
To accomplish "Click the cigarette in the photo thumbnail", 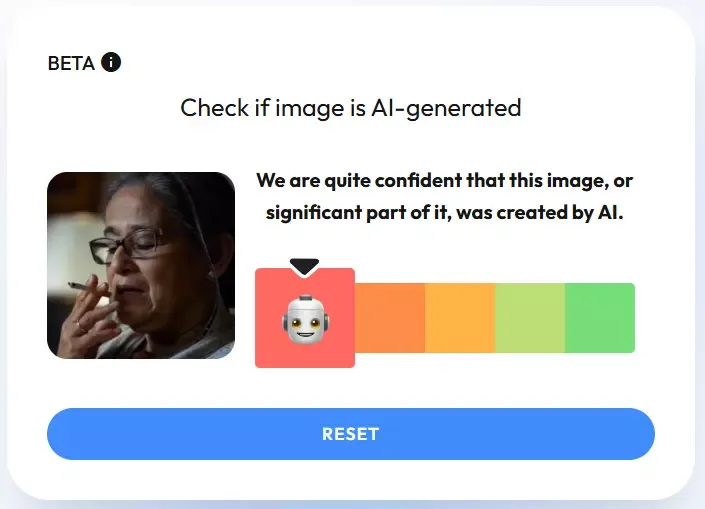I will (87, 287).
